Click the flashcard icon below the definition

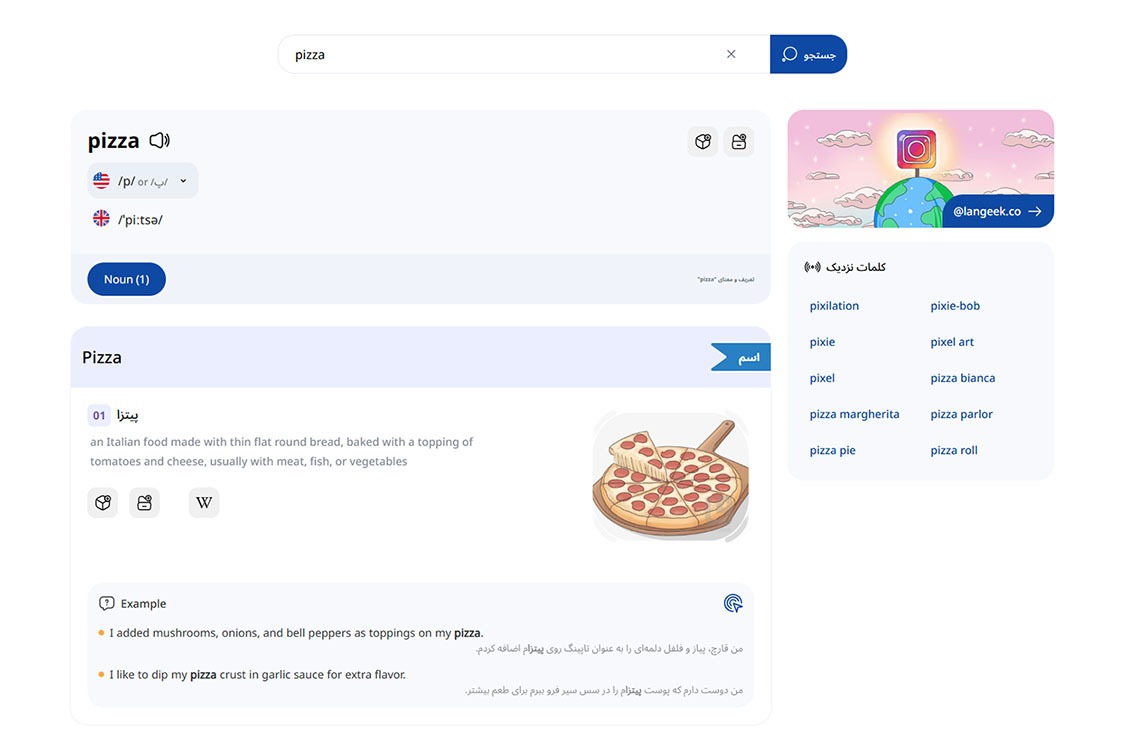click(x=145, y=503)
